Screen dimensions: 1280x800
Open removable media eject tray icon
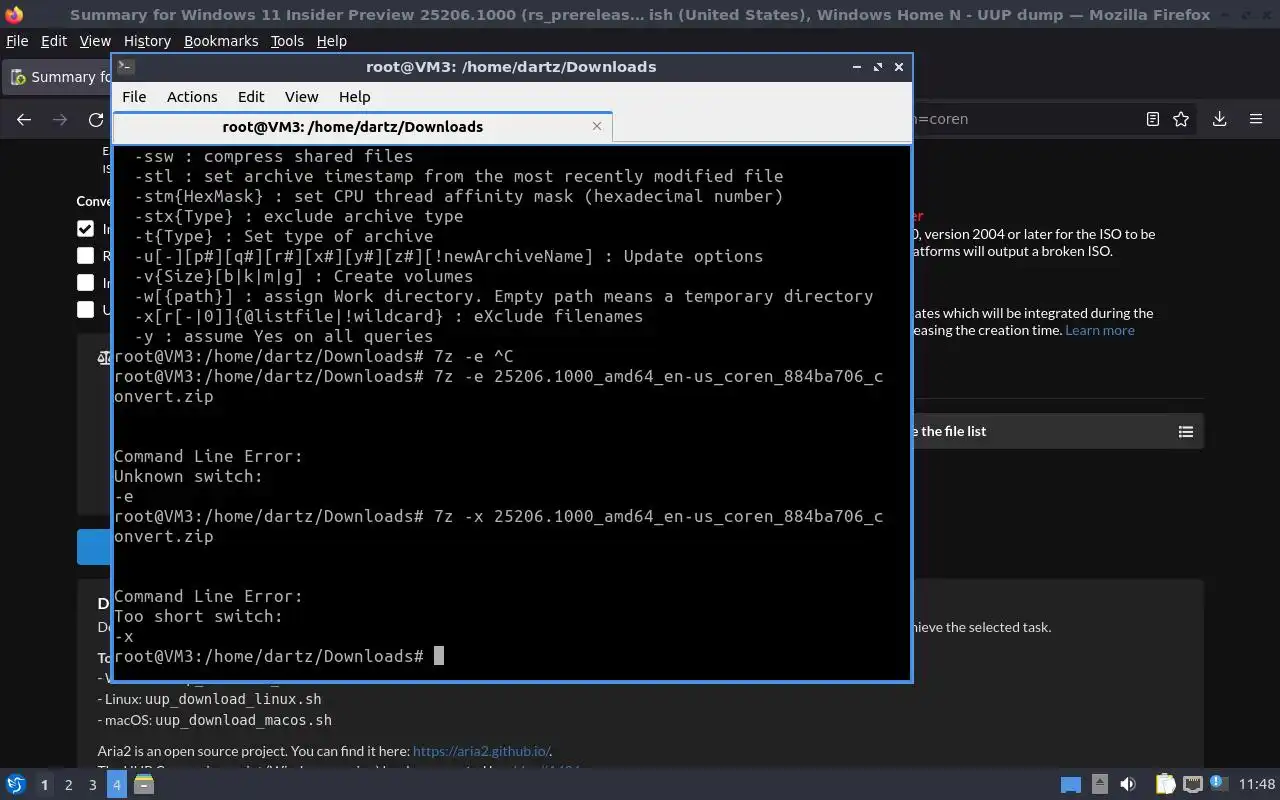tap(1099, 785)
